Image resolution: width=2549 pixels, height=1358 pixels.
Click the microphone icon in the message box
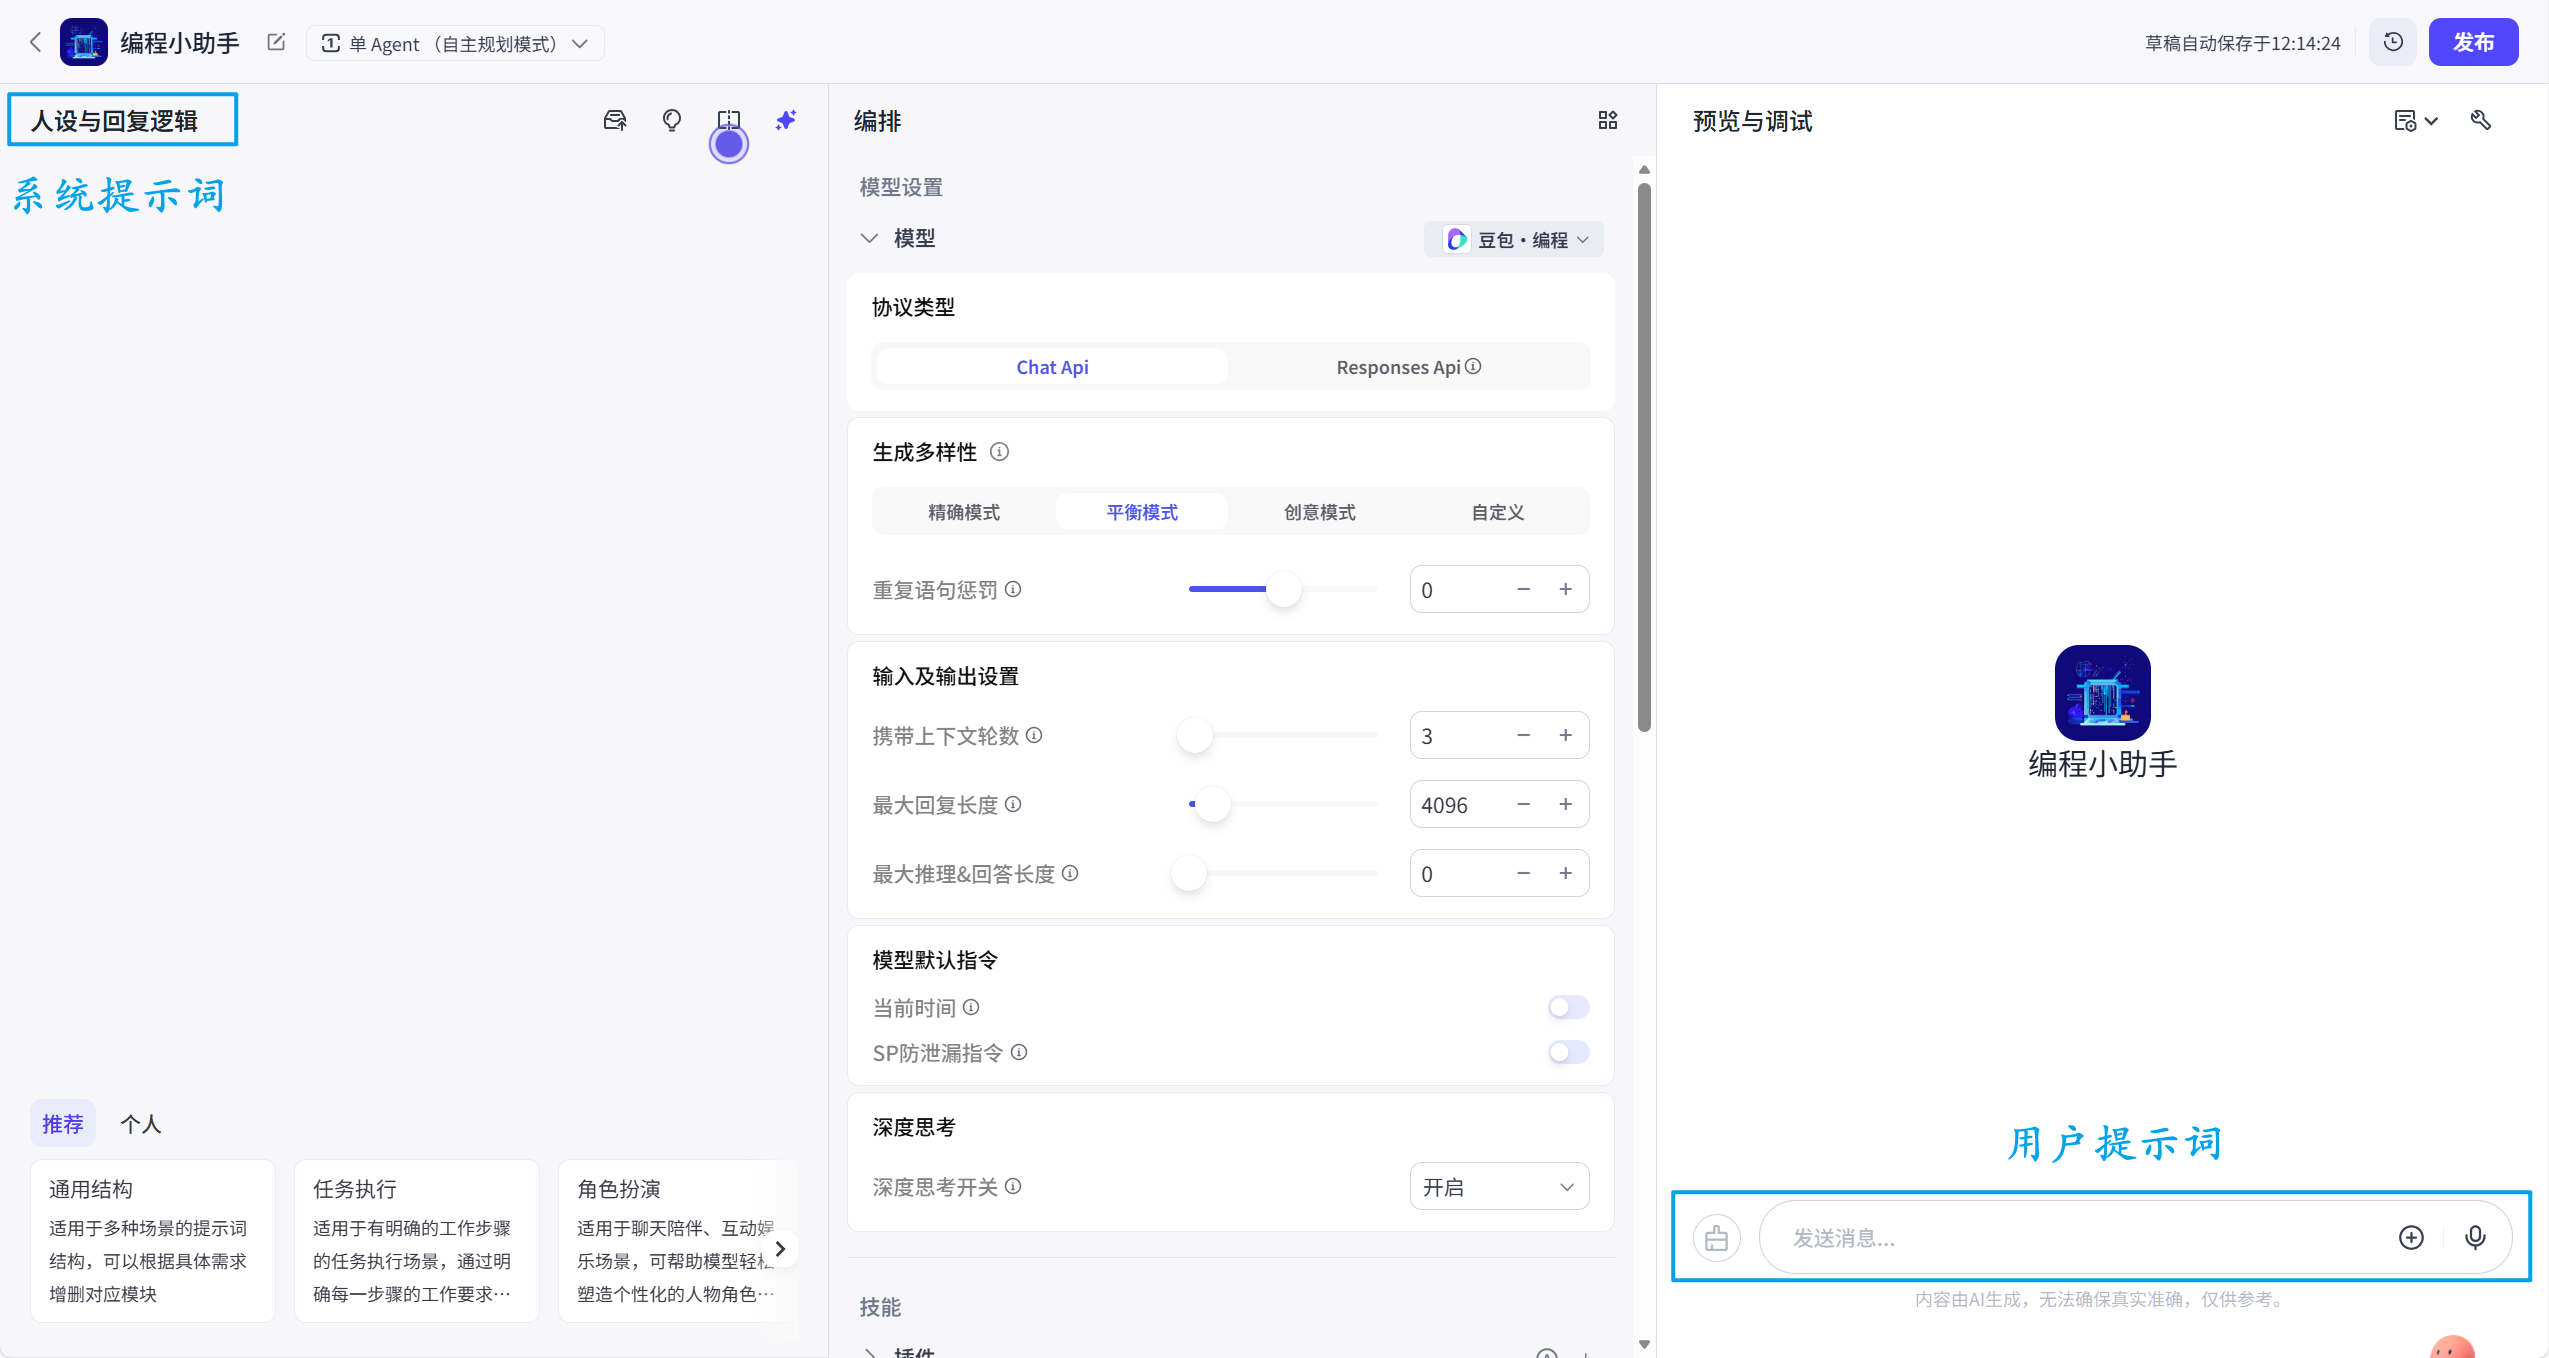tap(2474, 1237)
